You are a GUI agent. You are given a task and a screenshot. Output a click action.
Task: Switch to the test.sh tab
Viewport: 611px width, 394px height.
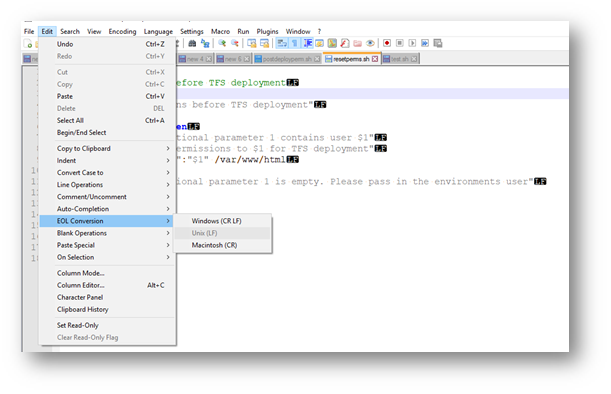point(400,59)
